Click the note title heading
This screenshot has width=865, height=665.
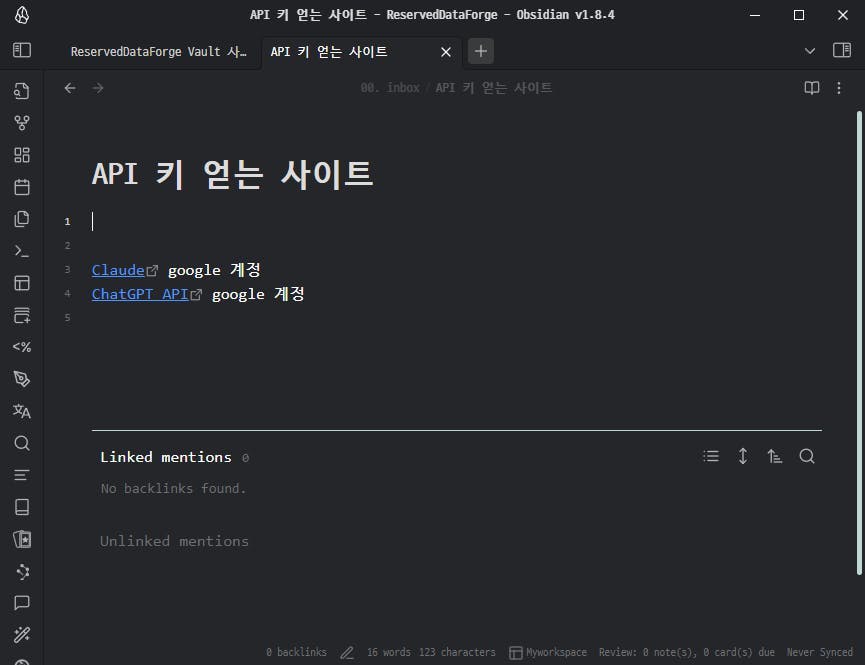point(232,174)
